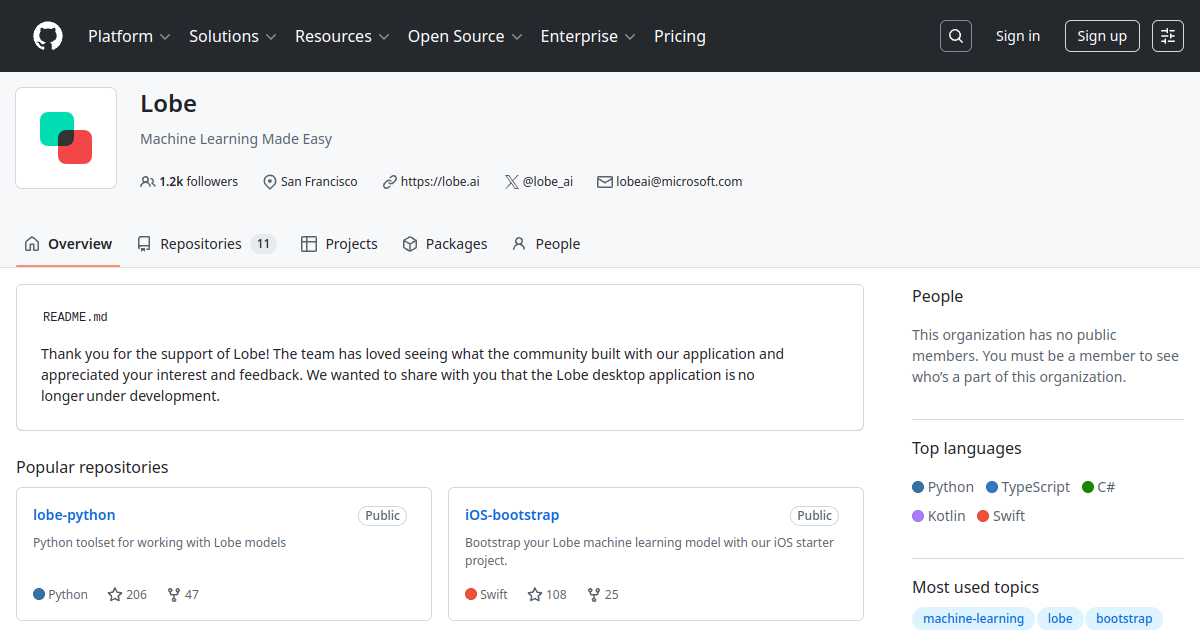Image resolution: width=1200 pixels, height=630 pixels.
Task: Open the lobe-python repository link
Action: coord(74,515)
